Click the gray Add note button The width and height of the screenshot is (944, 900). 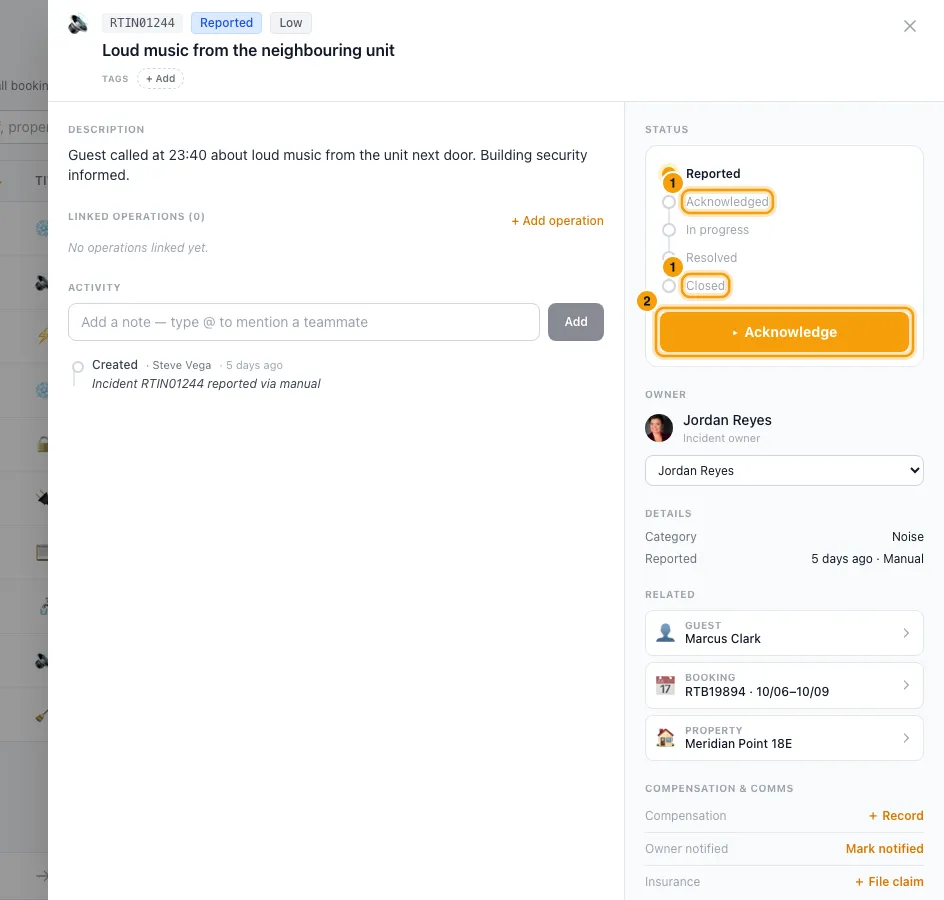[x=576, y=322]
